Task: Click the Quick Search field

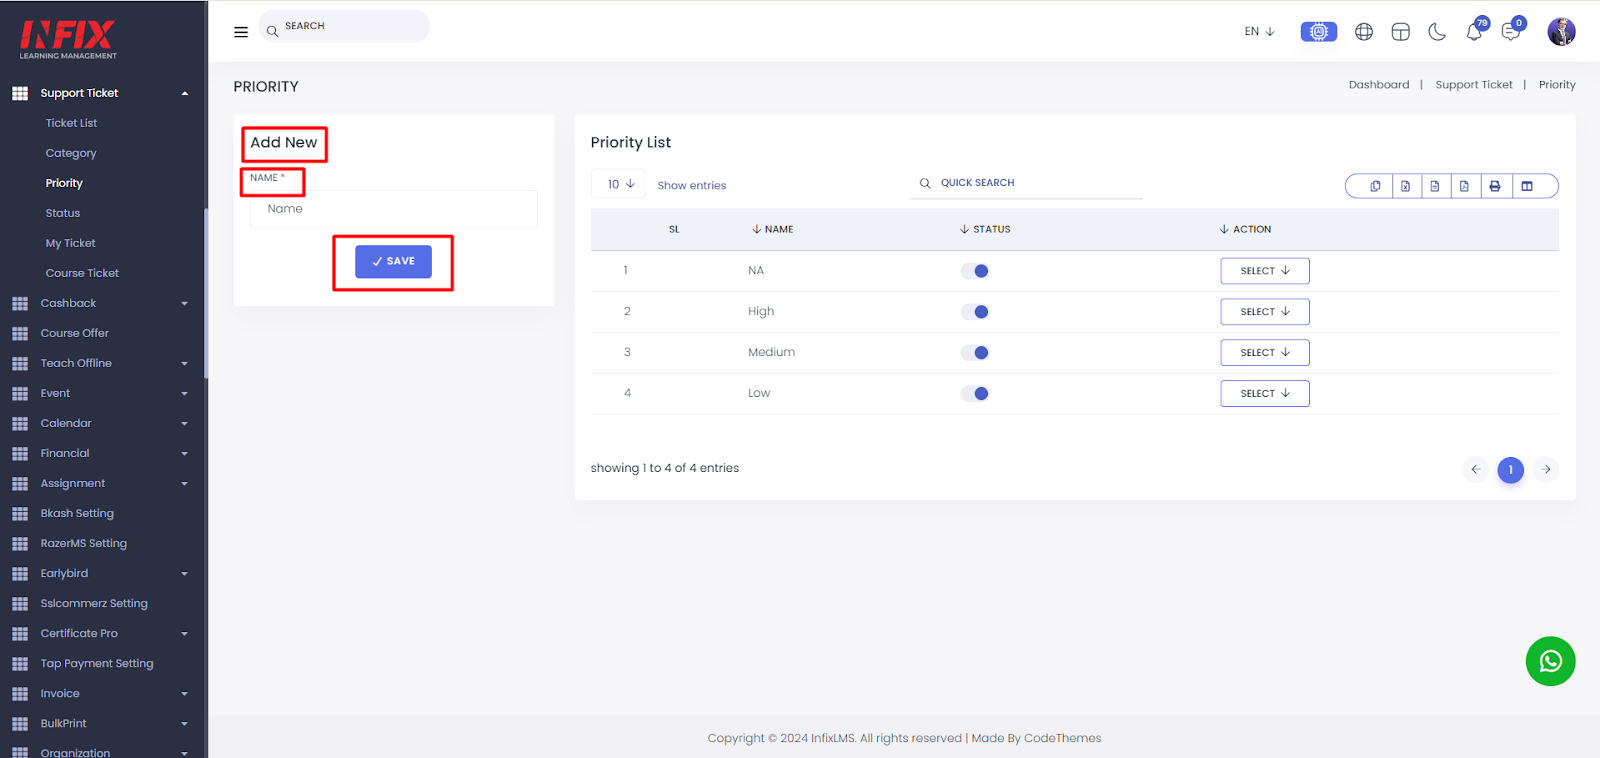Action: [1026, 183]
